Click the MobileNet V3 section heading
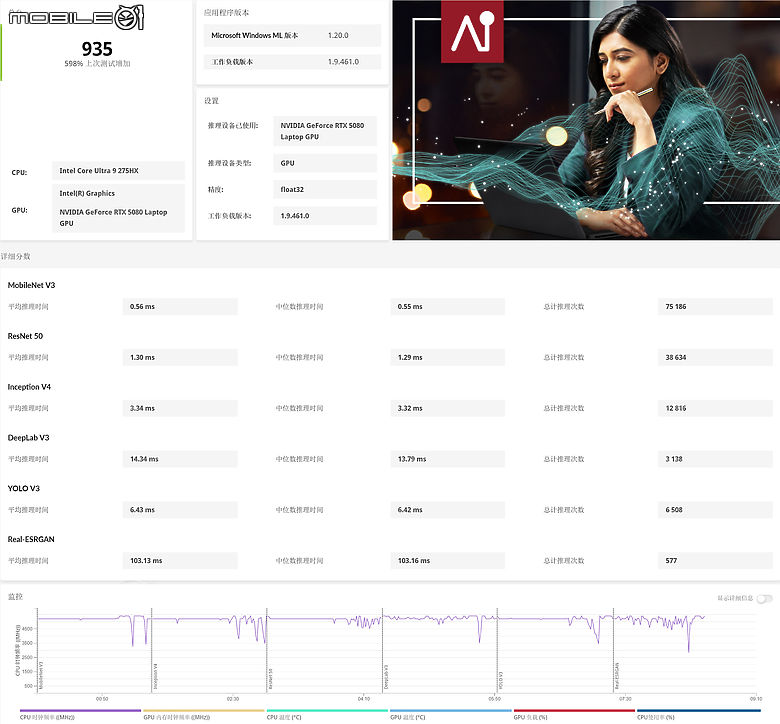 pos(31,285)
